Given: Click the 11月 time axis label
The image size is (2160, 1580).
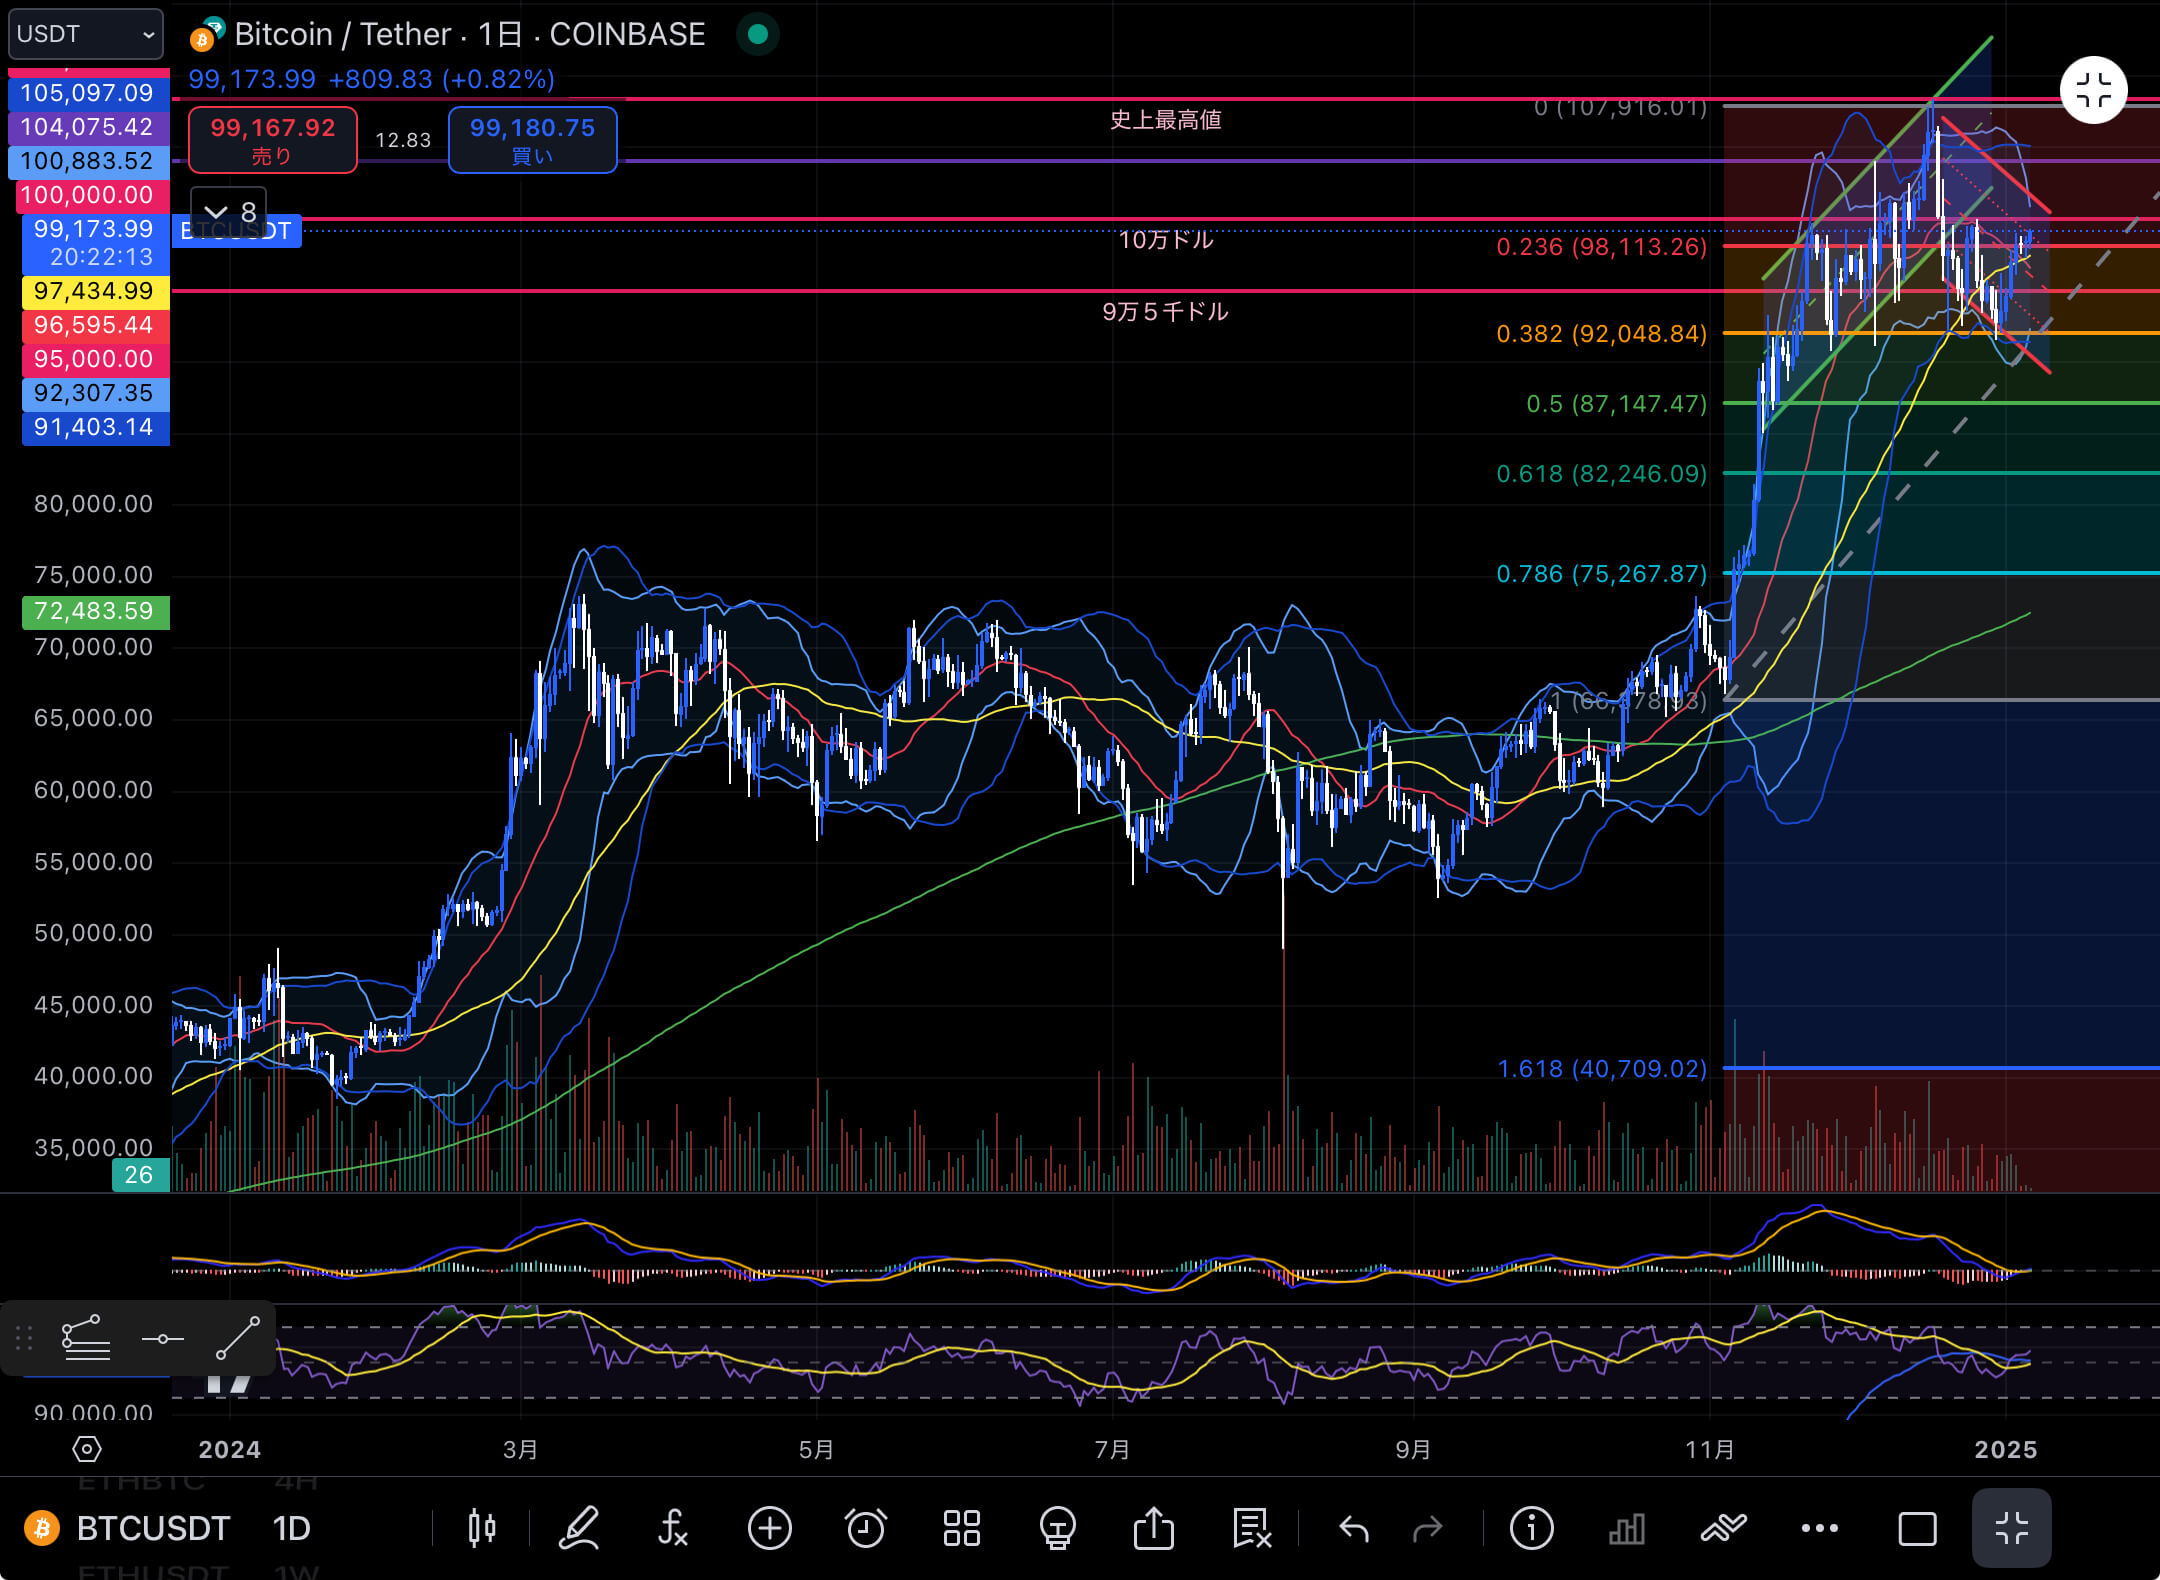Looking at the screenshot, I should pyautogui.click(x=1709, y=1449).
